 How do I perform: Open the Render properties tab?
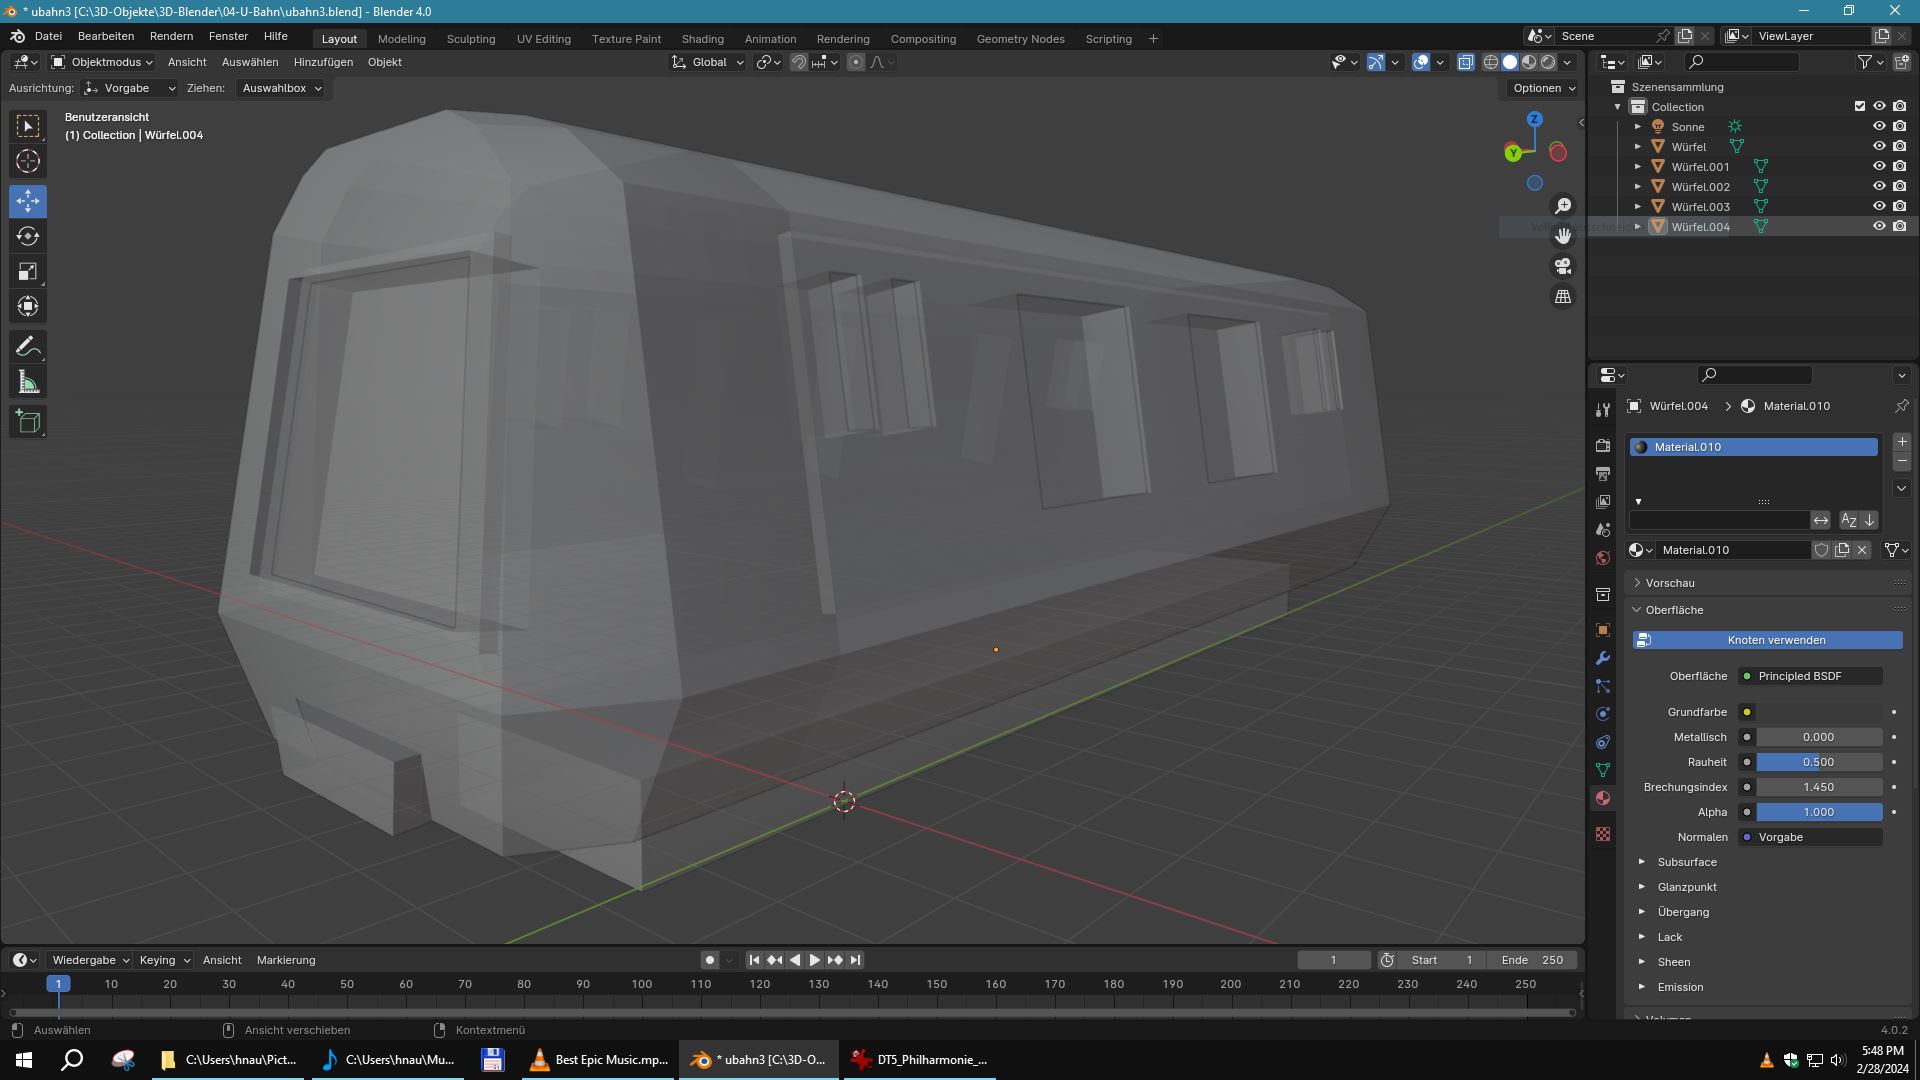click(x=1603, y=445)
